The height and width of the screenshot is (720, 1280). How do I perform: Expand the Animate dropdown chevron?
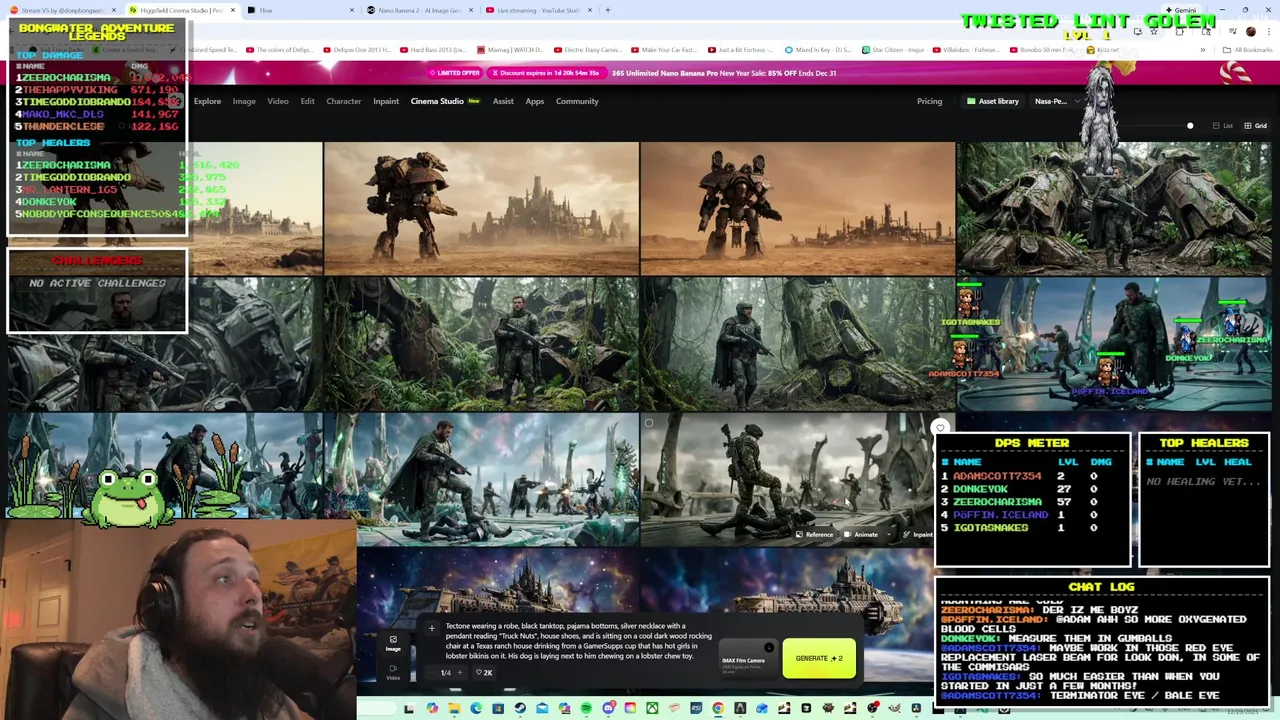889,535
